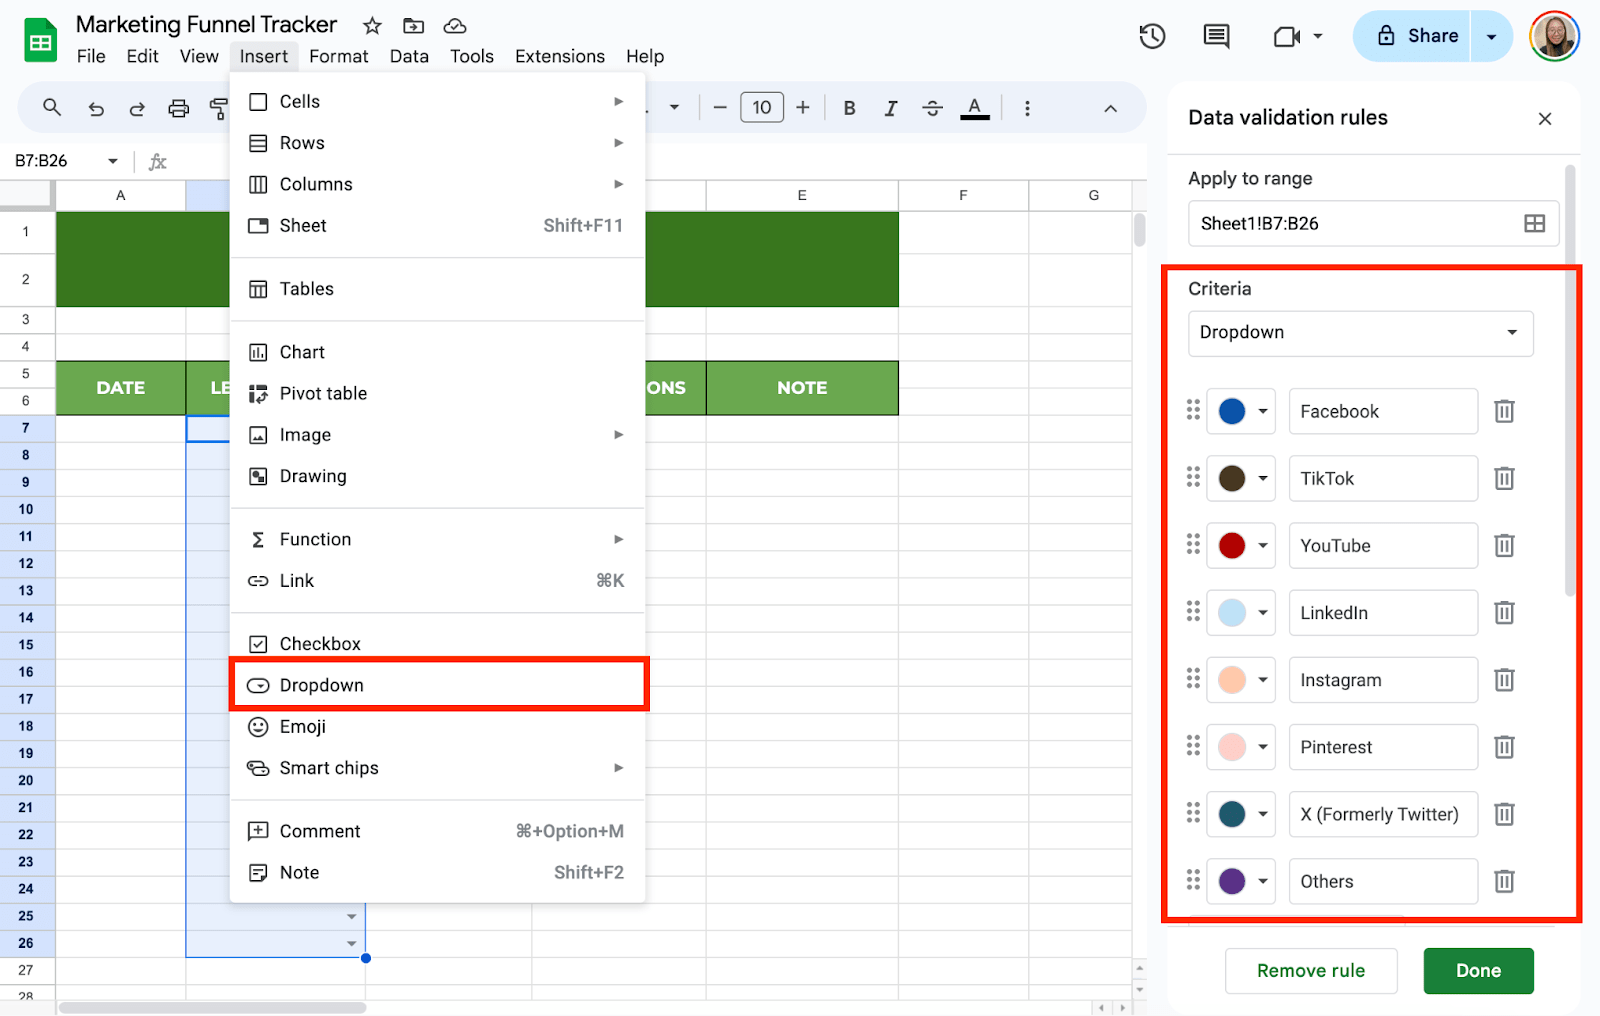Screen dimensions: 1600x1016
Task: Click the select data range grid icon
Action: tap(1534, 224)
